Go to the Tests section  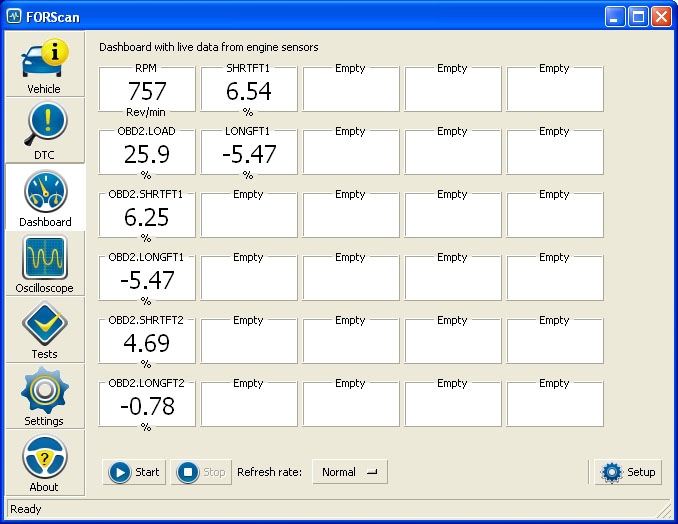(x=43, y=330)
